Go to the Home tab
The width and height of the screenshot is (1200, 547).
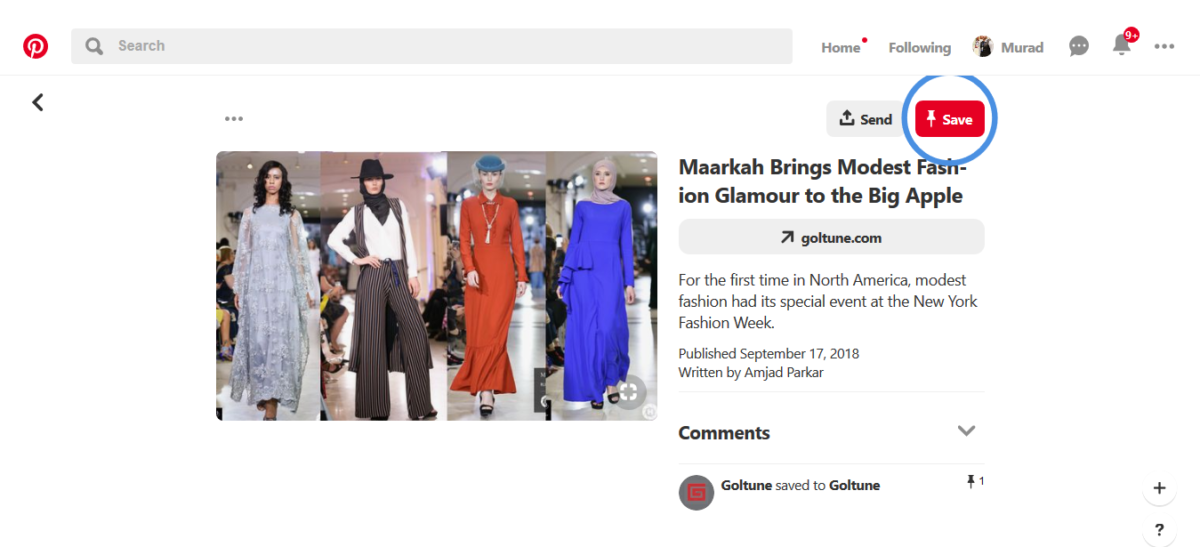[x=840, y=47]
